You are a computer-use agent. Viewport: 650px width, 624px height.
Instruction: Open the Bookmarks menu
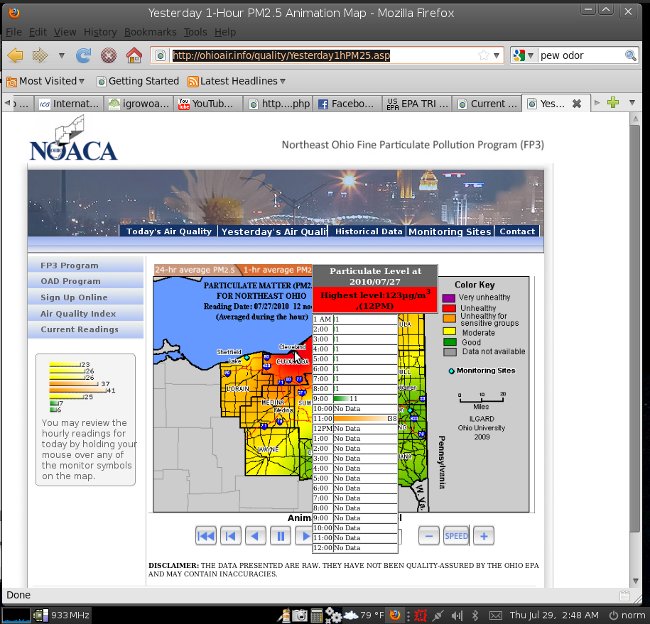pos(150,32)
